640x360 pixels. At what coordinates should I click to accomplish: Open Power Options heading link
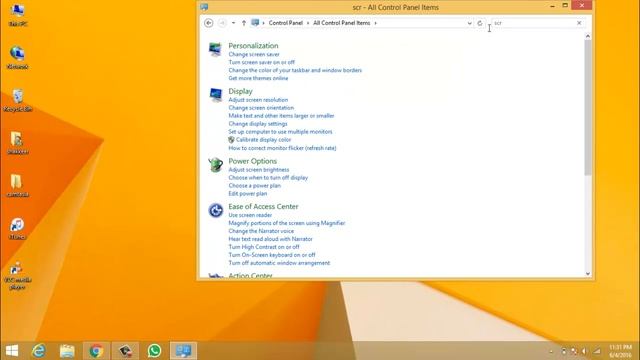click(252, 161)
